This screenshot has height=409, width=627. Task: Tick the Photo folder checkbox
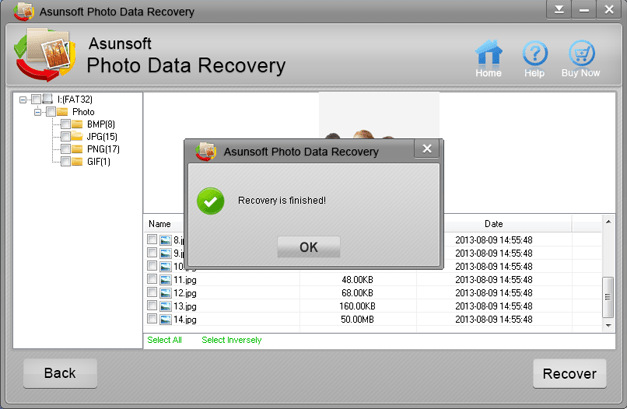click(50, 112)
